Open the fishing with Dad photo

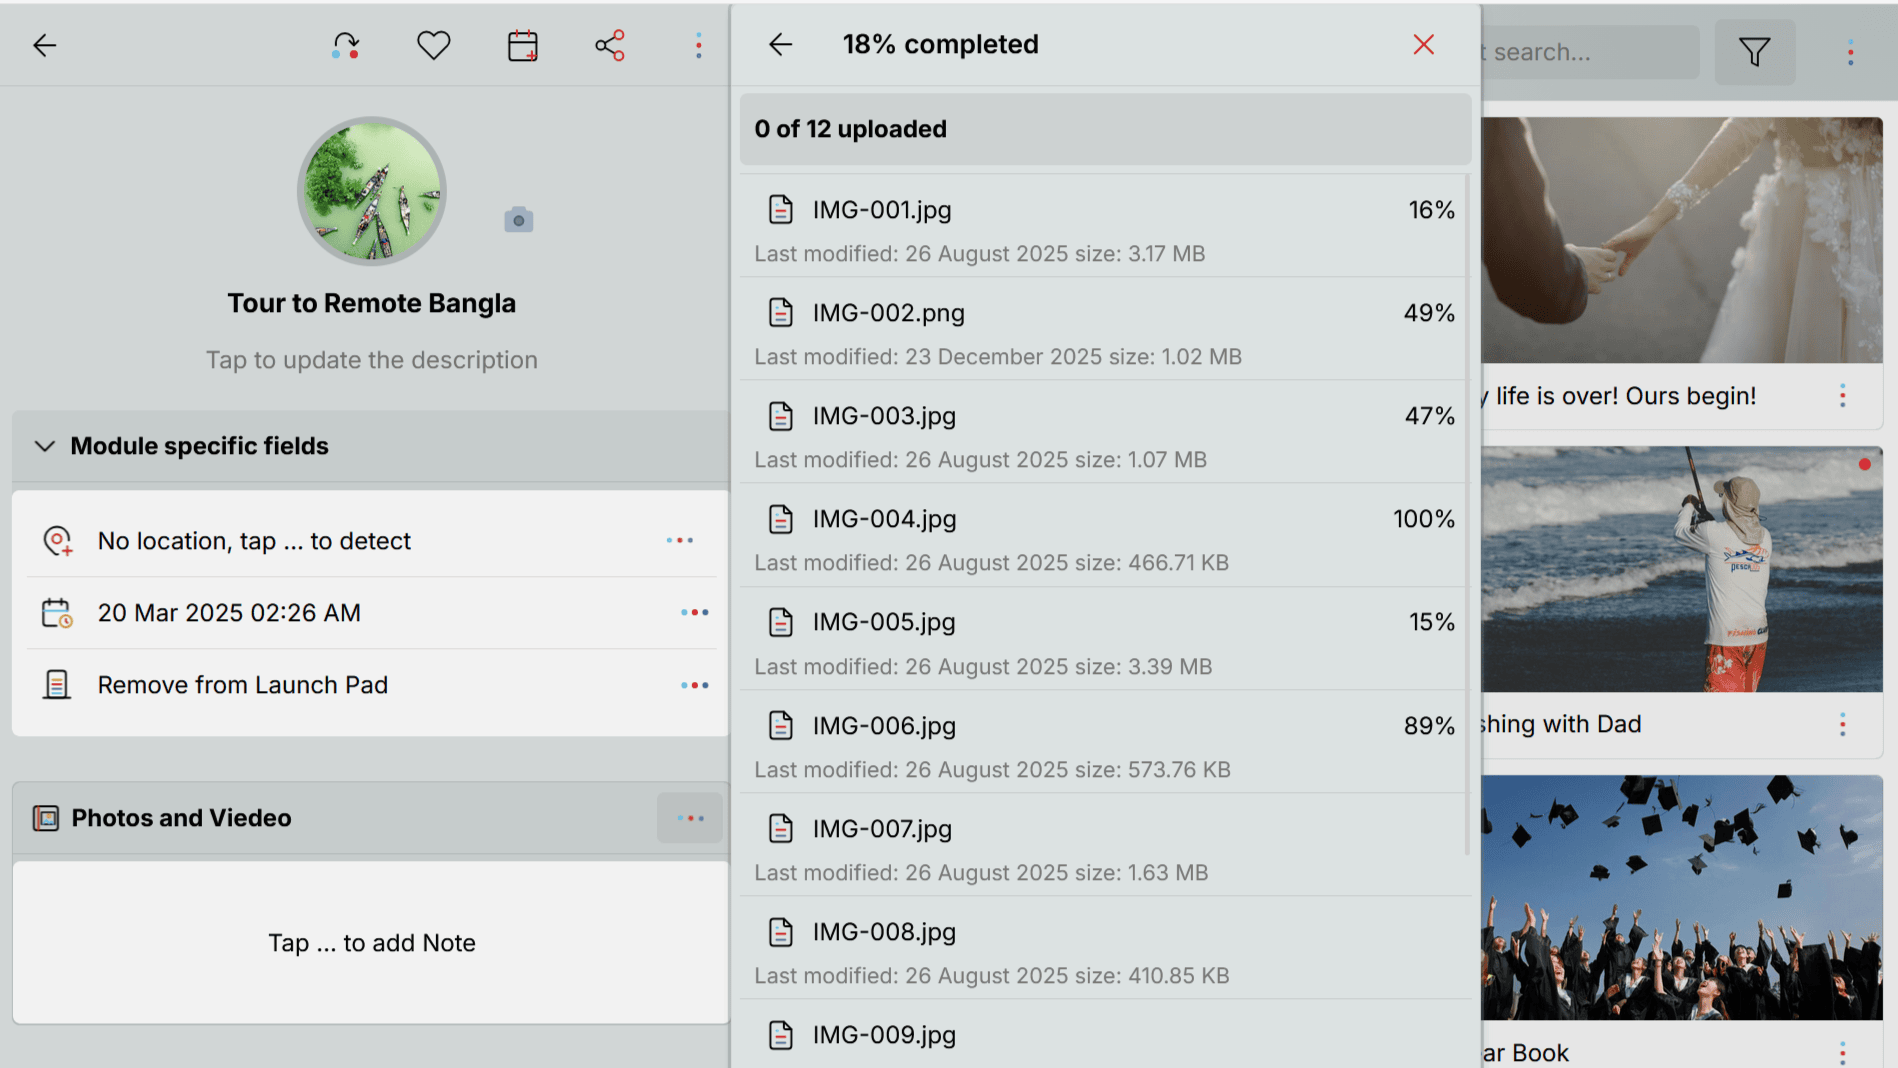point(1682,569)
